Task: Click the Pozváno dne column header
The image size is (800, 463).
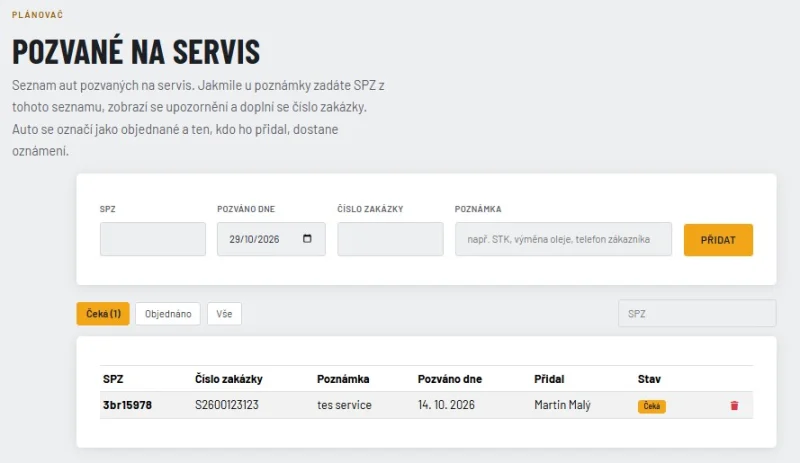Action: tap(449, 379)
